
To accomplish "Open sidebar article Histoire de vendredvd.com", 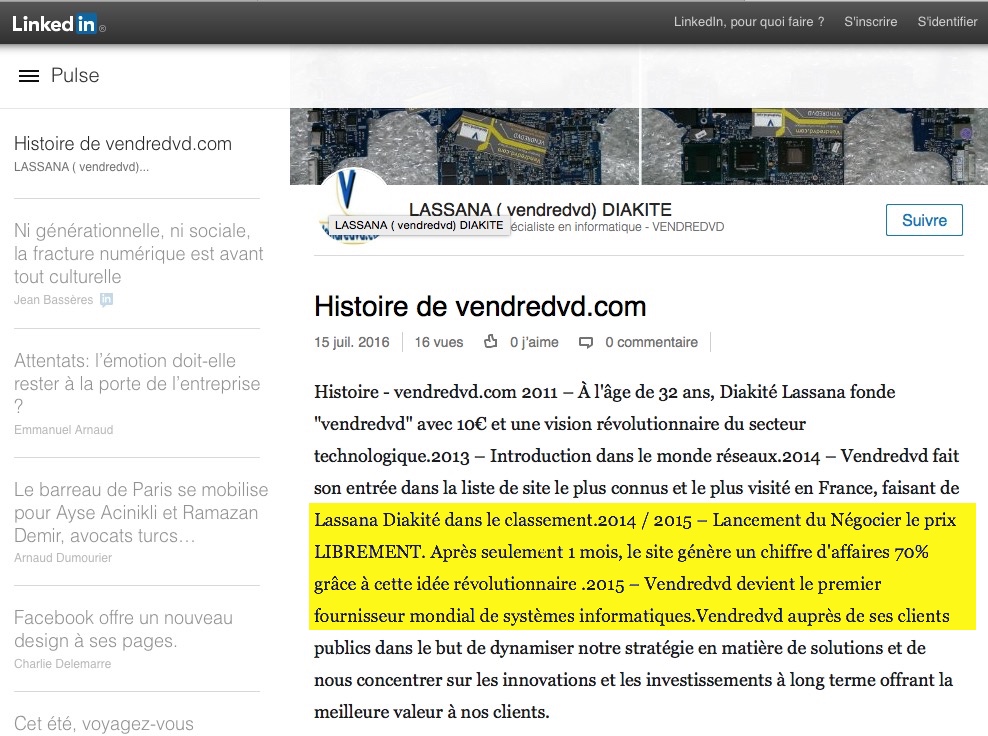I will 123,144.
